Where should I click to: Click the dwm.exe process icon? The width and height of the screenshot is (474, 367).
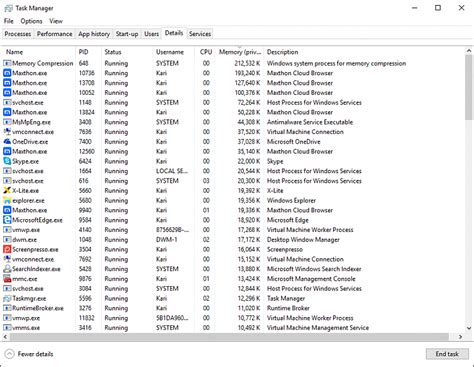[x=7, y=240]
